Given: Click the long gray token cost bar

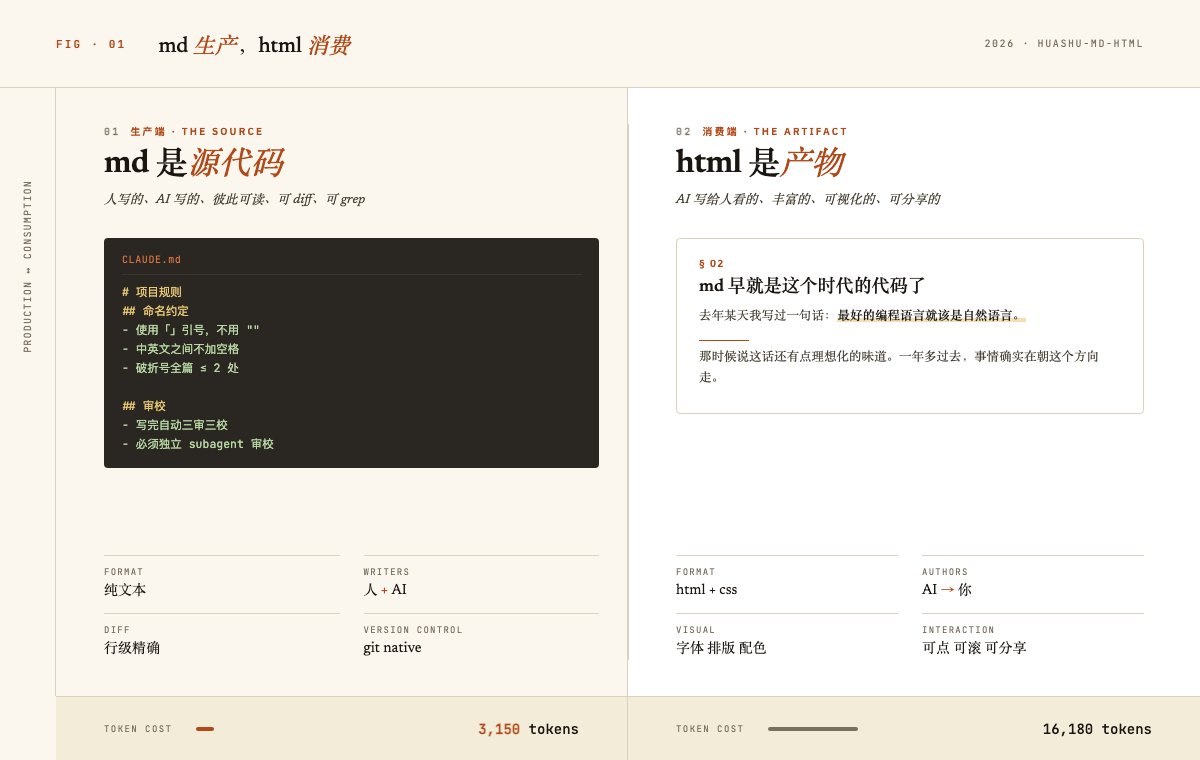Looking at the screenshot, I should tap(813, 729).
